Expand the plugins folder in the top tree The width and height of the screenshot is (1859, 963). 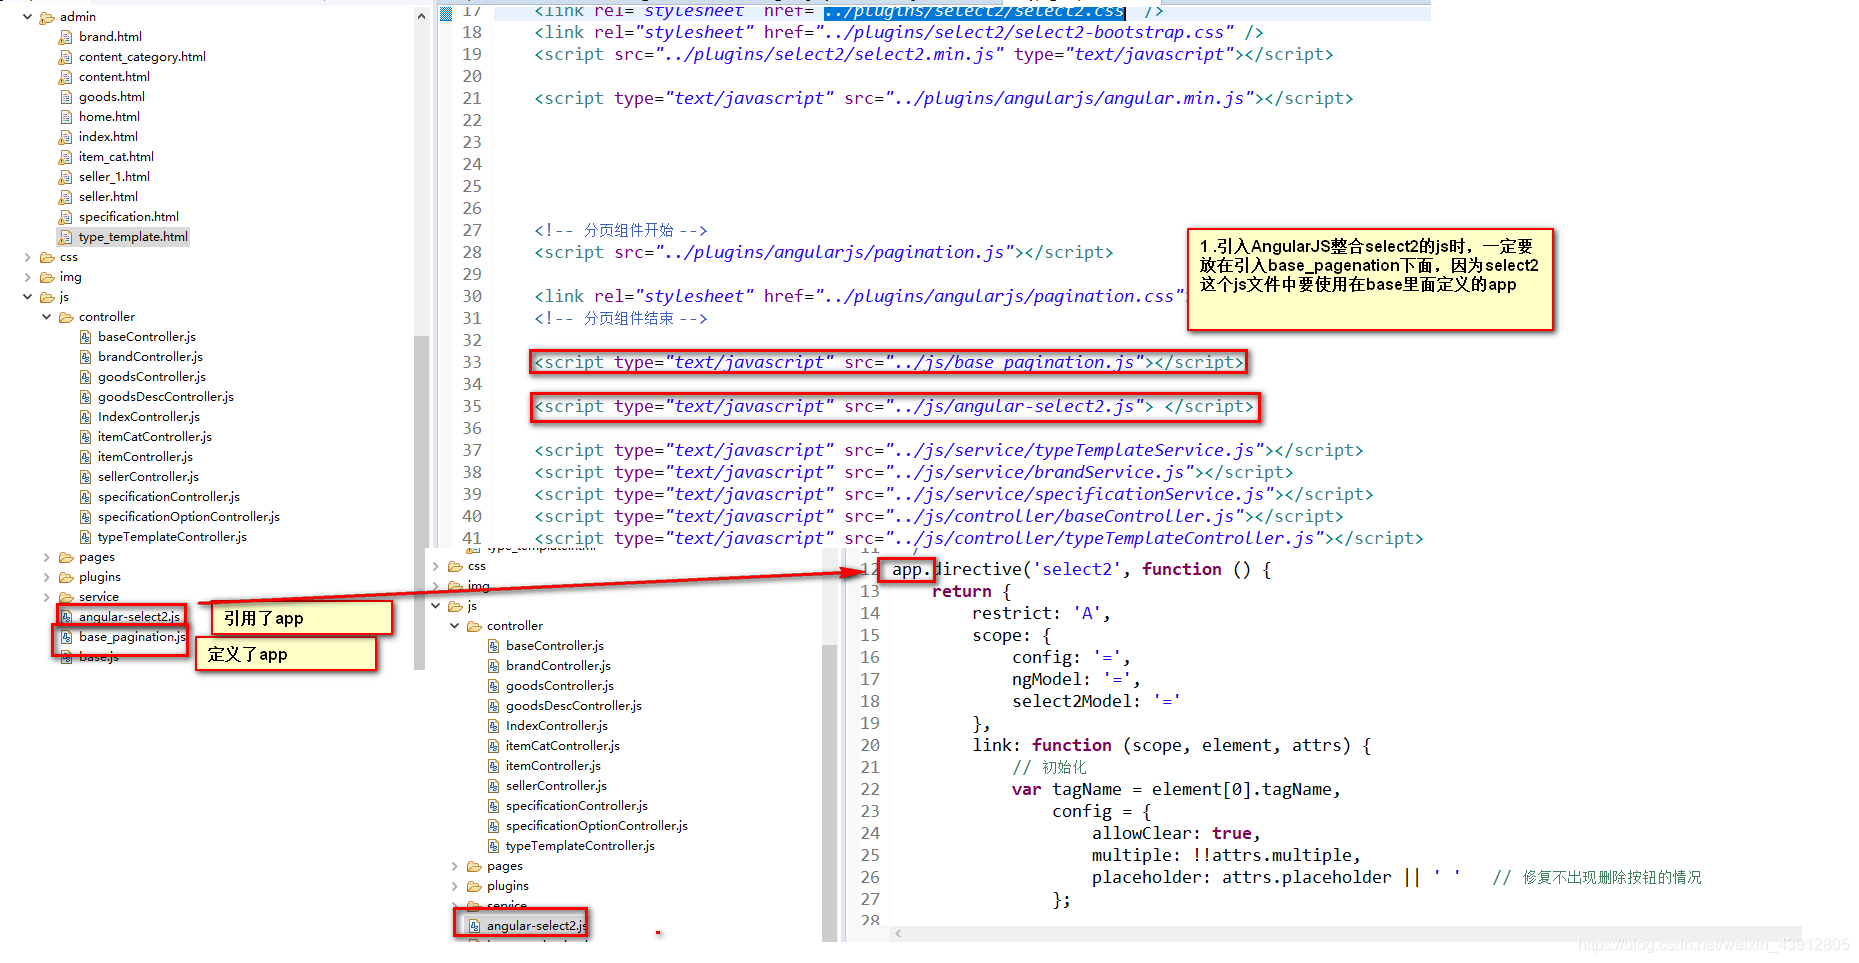[46, 577]
